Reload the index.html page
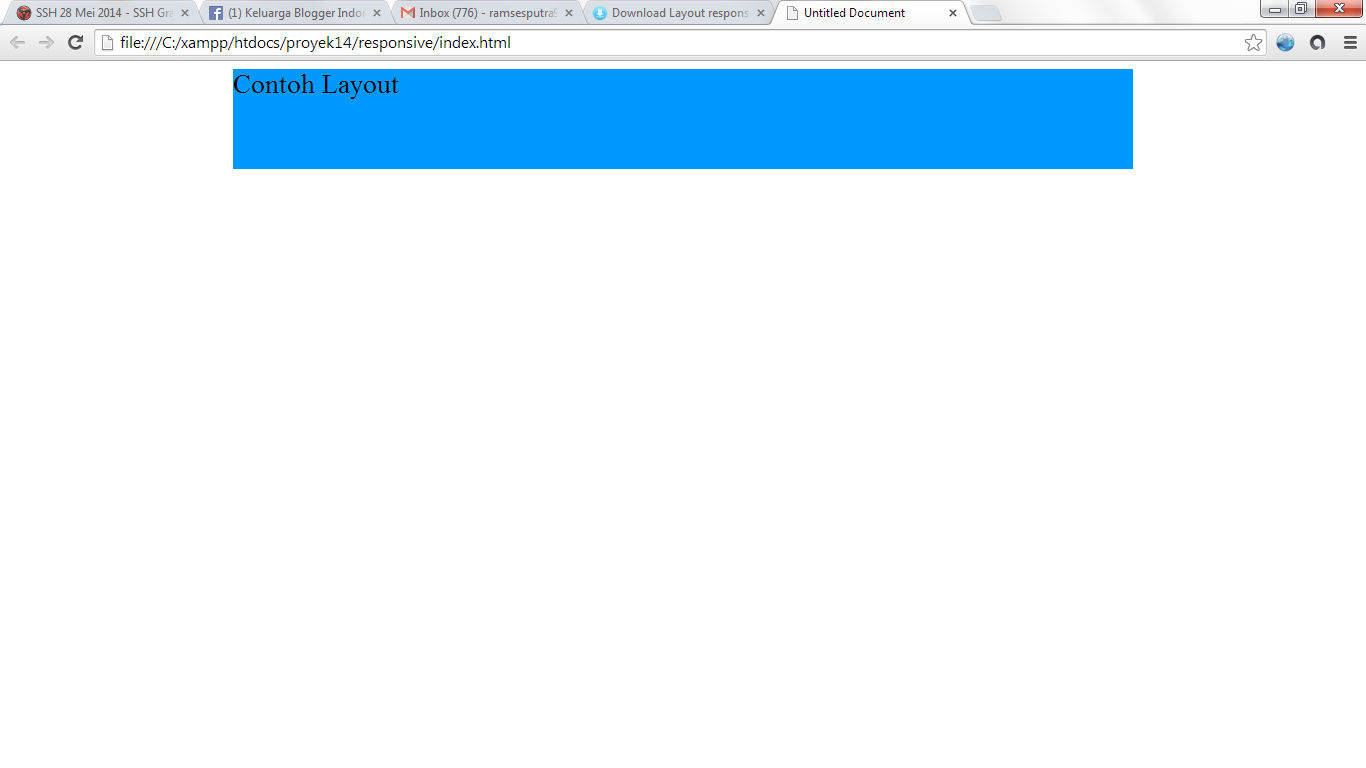This screenshot has height=768, width=1366. coord(75,42)
